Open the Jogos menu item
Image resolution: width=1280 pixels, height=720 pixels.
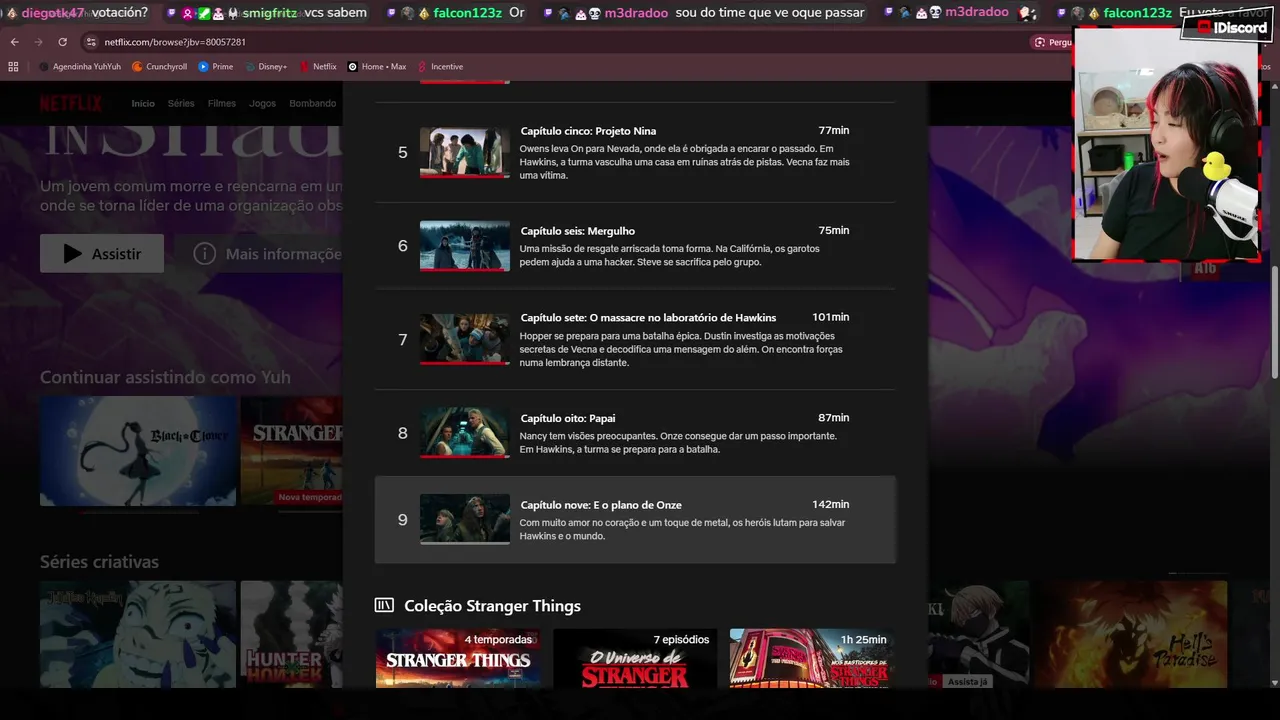click(262, 103)
